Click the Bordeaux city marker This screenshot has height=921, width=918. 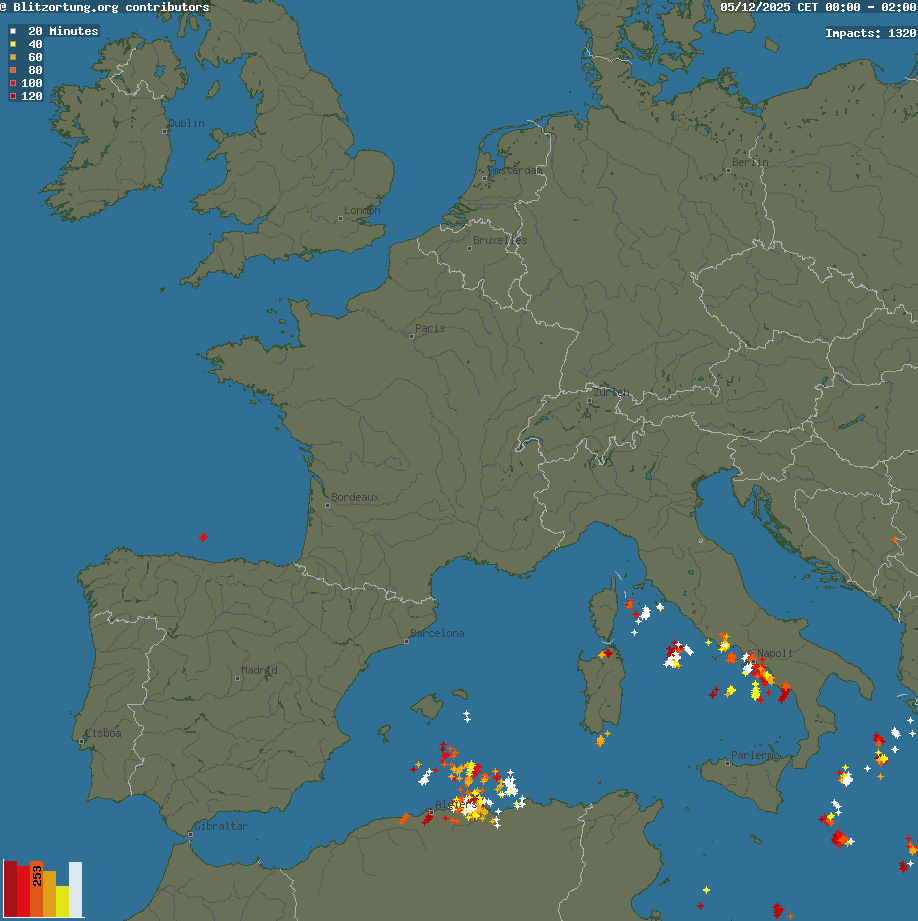(327, 504)
